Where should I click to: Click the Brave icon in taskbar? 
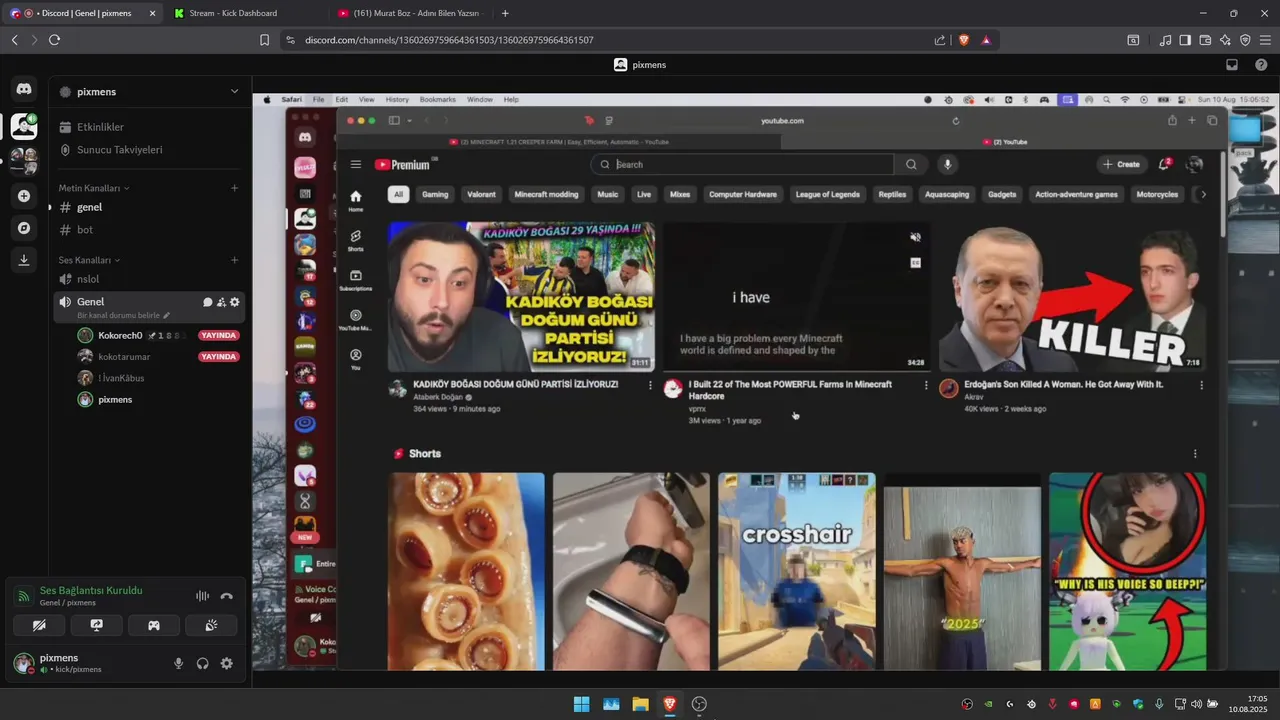click(x=670, y=704)
